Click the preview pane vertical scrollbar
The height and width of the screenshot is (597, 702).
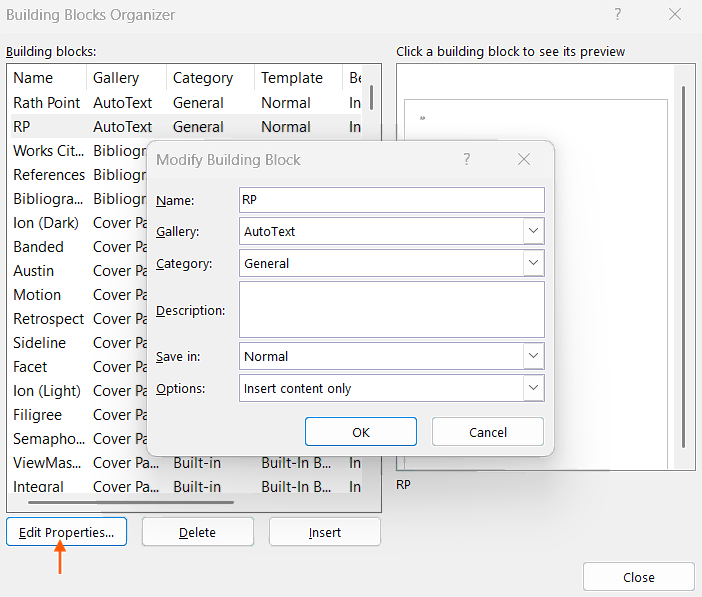click(x=683, y=266)
